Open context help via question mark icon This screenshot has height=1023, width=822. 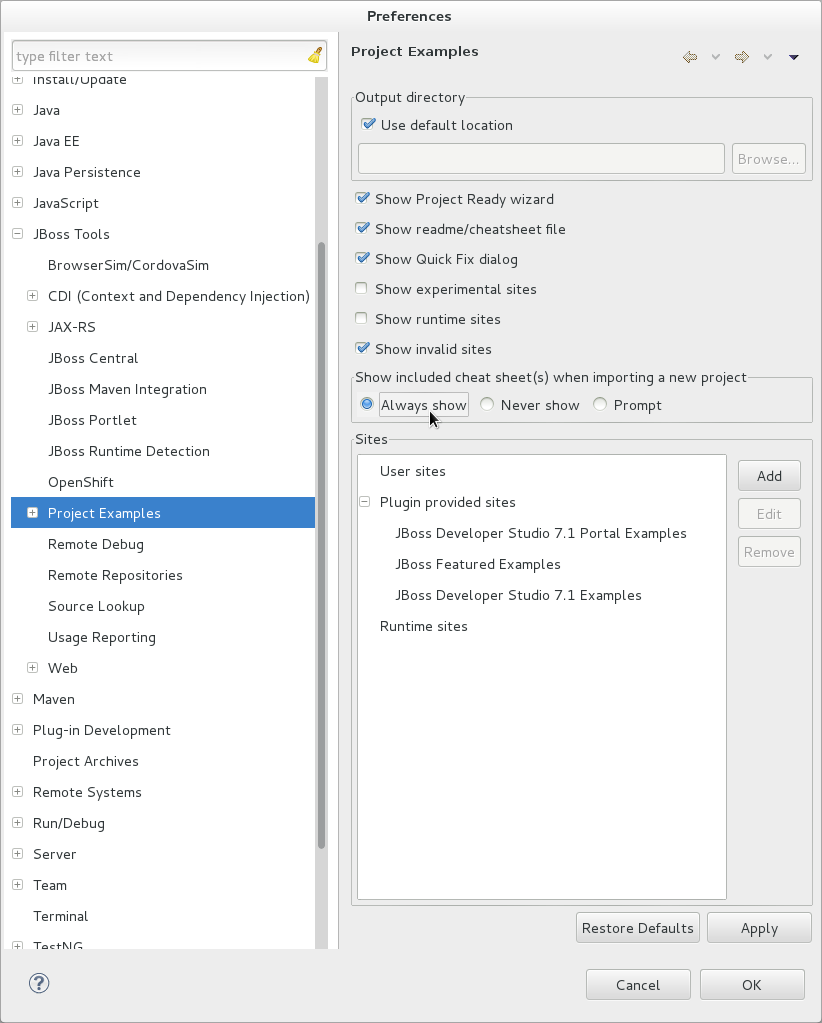pyautogui.click(x=39, y=983)
